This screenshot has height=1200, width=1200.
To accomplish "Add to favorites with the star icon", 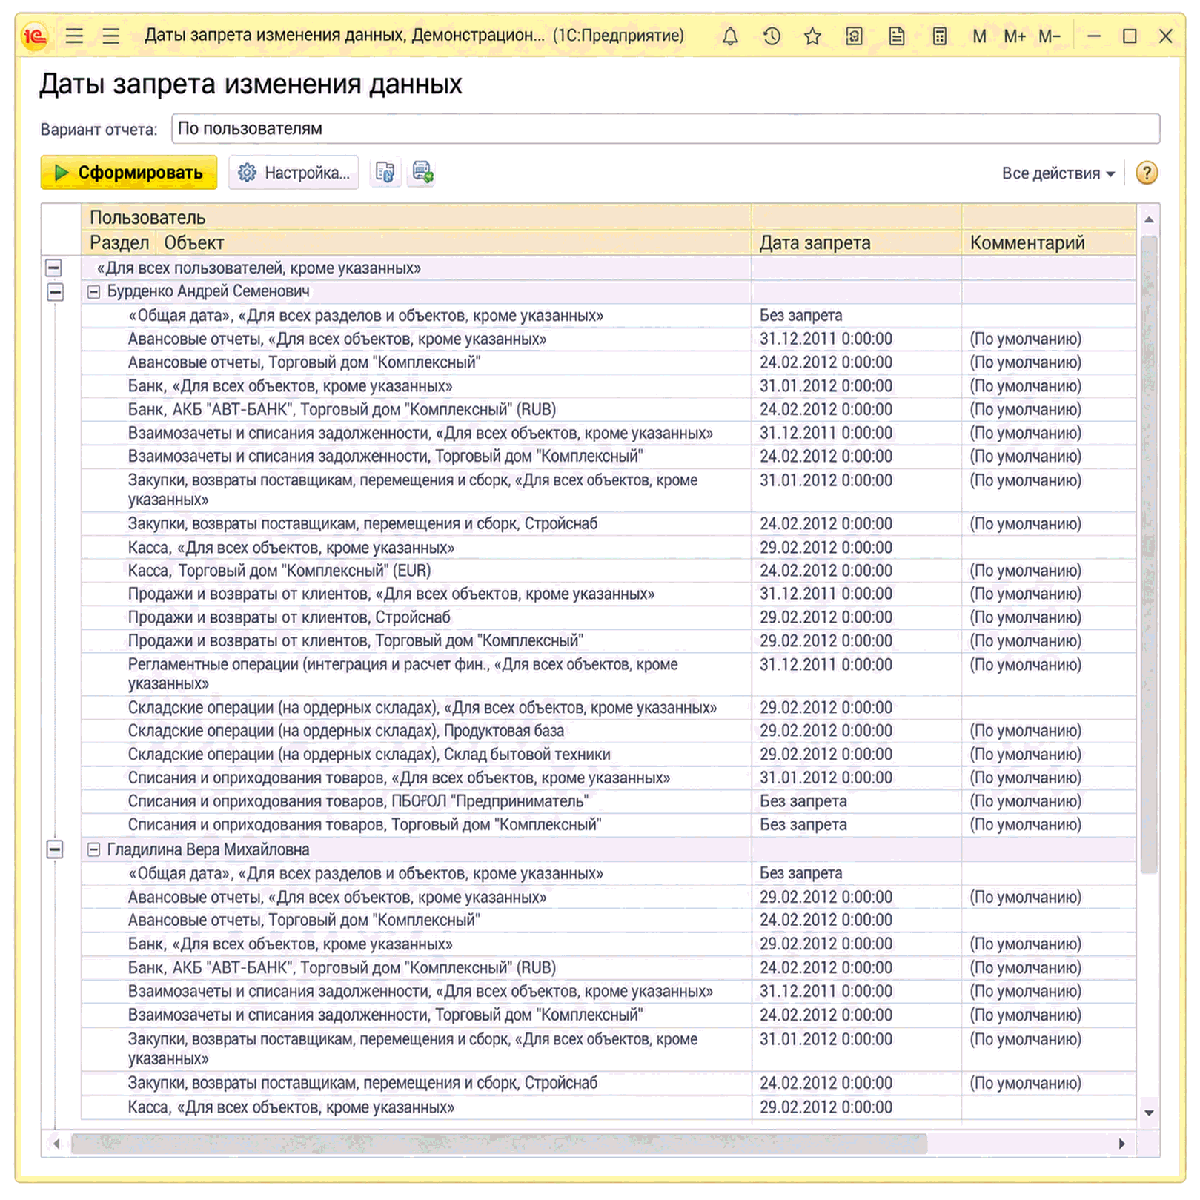I will 813,36.
